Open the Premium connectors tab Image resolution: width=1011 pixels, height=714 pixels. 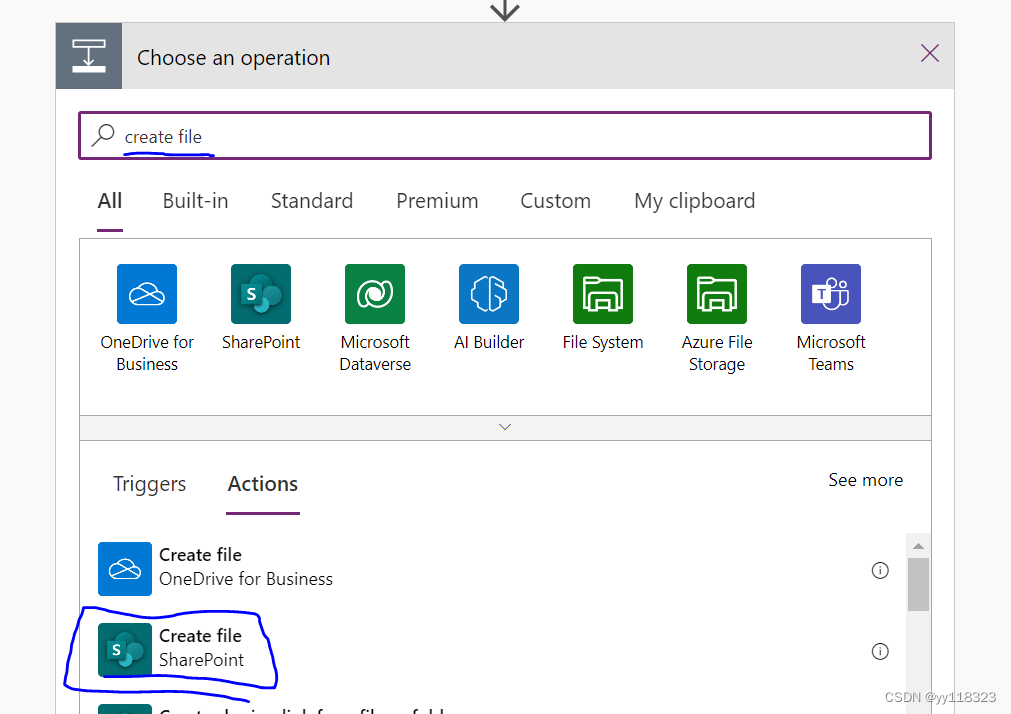pos(437,201)
